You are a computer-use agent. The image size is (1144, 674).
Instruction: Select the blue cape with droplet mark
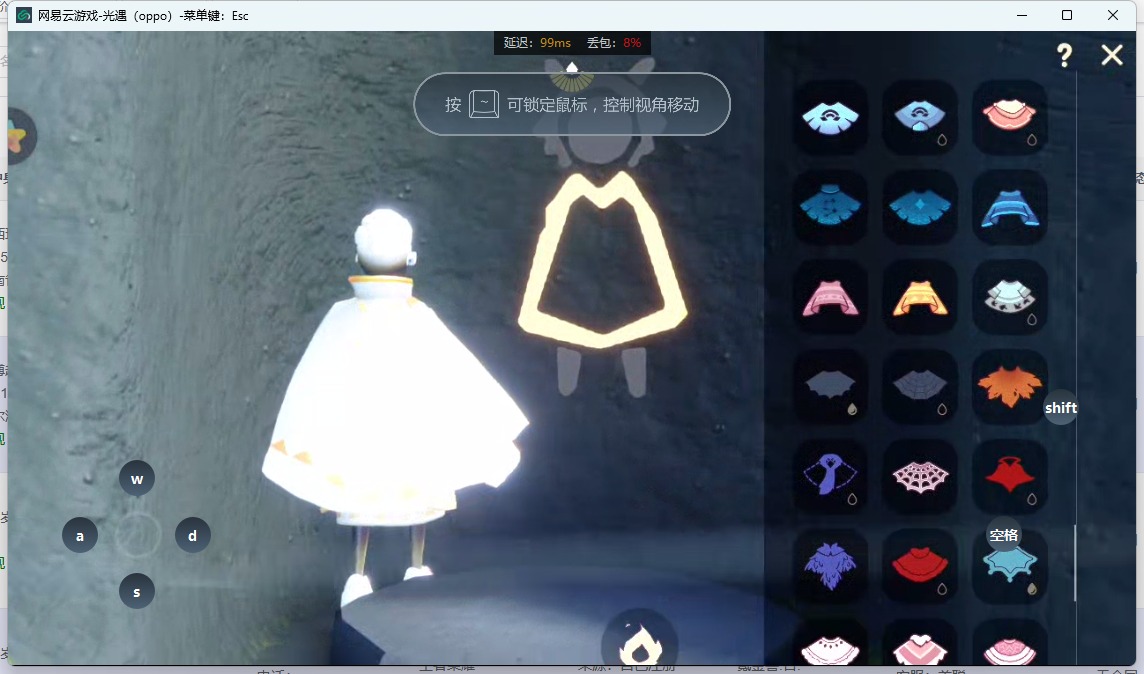[920, 117]
